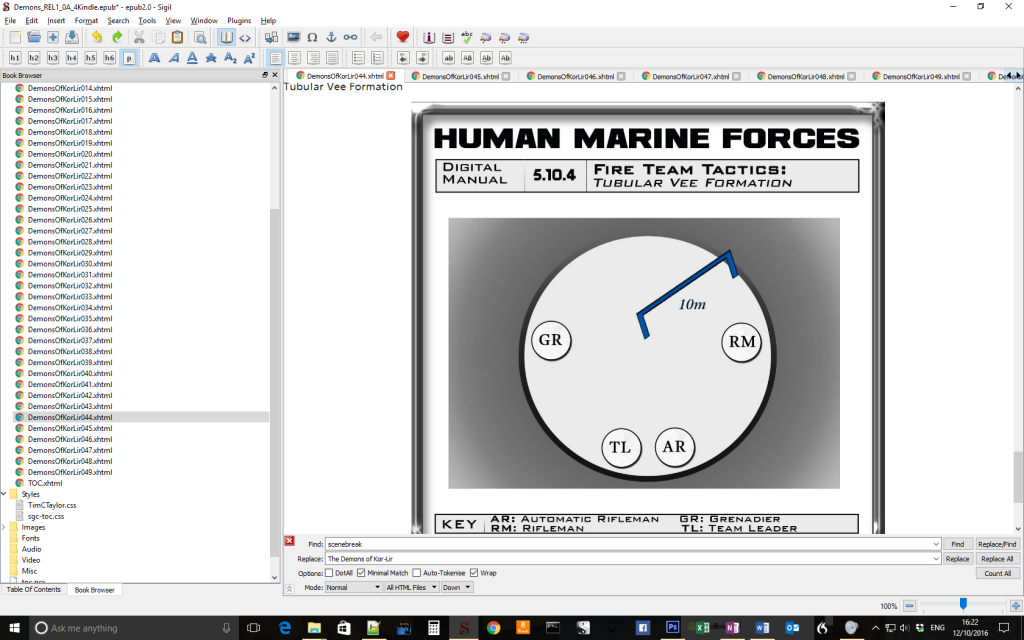Enable the DotAll search option
The height and width of the screenshot is (640, 1024).
tap(328, 572)
